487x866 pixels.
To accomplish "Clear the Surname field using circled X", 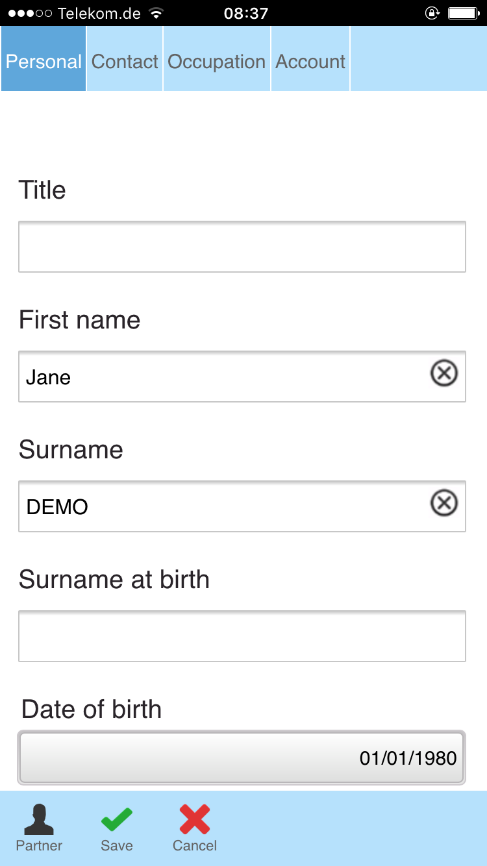I will pyautogui.click(x=444, y=504).
